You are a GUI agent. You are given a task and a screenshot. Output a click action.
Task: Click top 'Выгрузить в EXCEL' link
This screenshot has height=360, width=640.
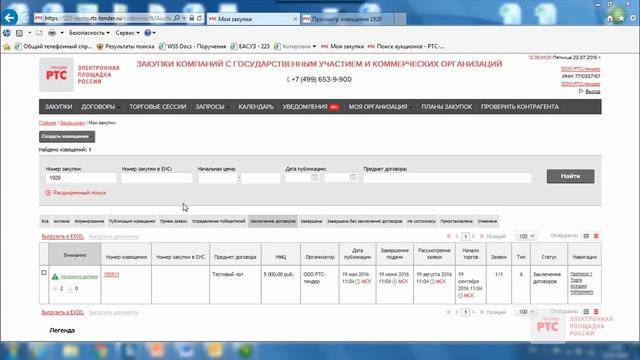point(62,237)
